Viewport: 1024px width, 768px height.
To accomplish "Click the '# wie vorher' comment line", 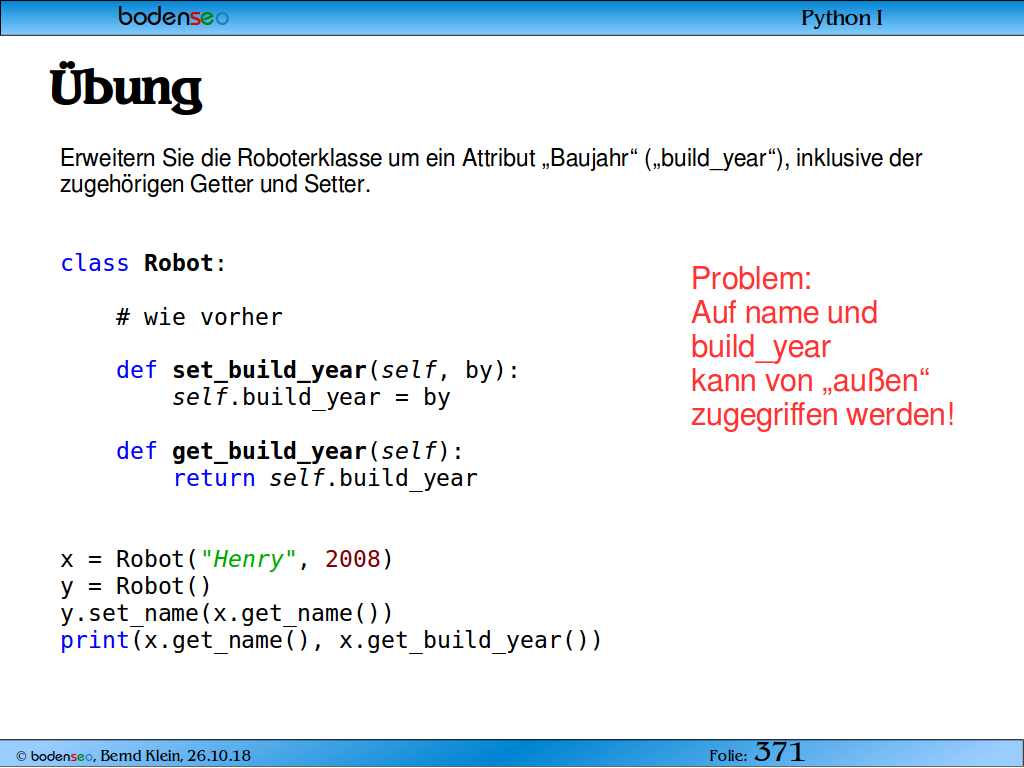I will coord(199,317).
